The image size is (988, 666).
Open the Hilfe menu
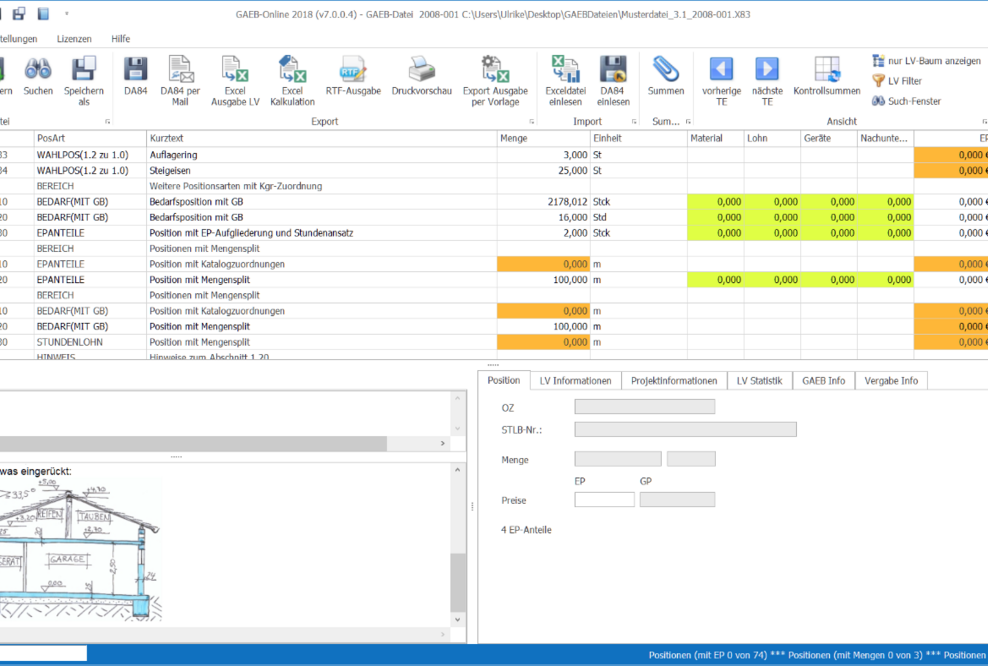click(120, 38)
